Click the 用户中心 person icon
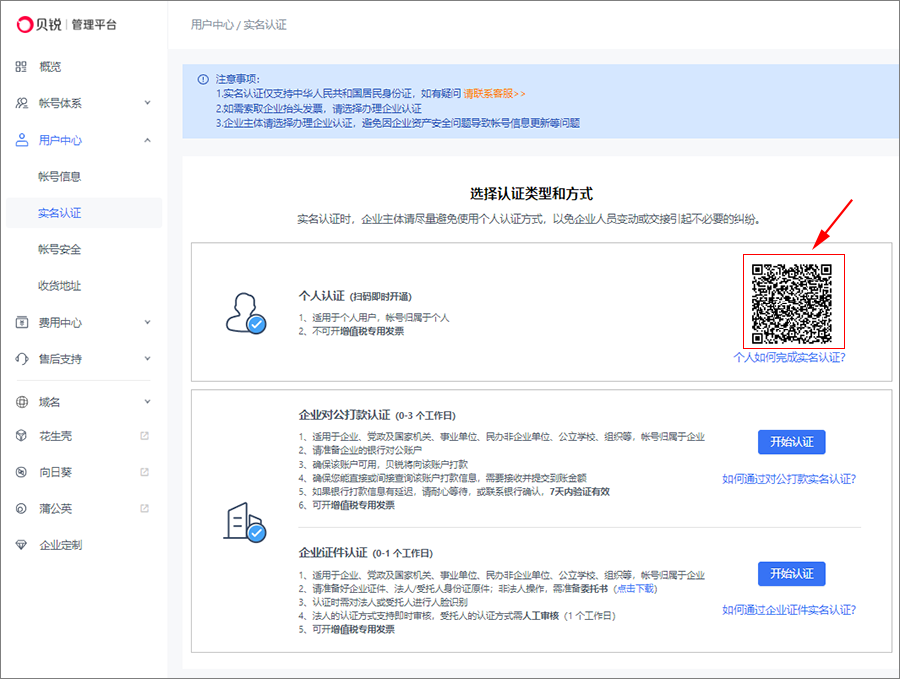 pyautogui.click(x=21, y=140)
